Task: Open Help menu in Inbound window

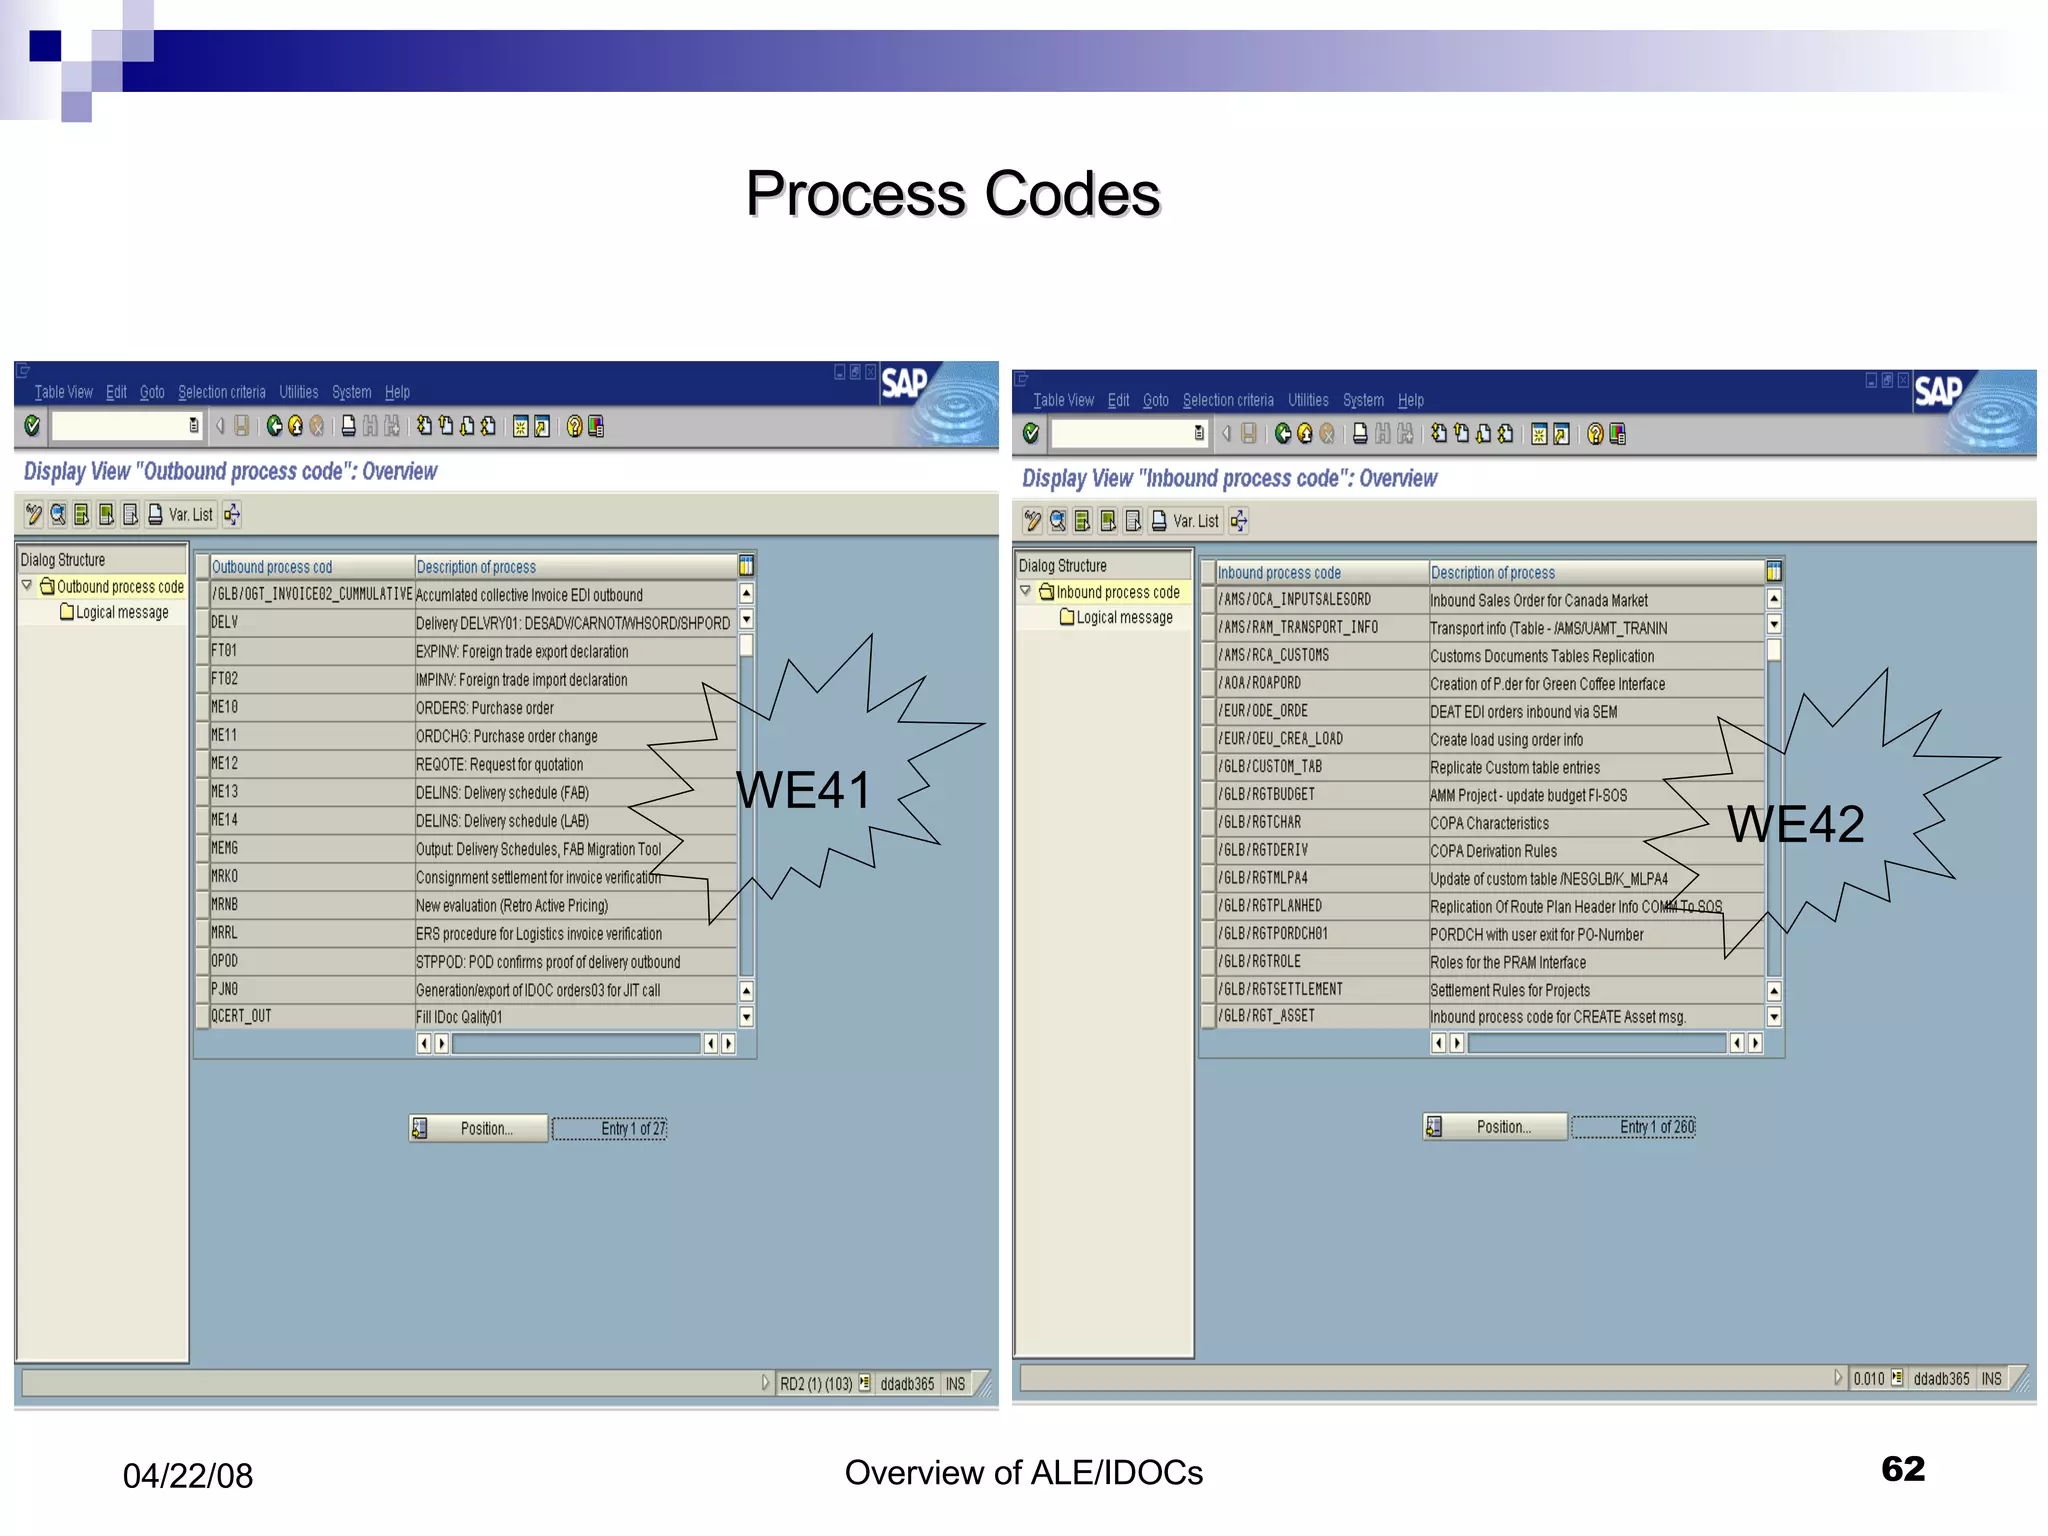Action: pos(1411,400)
